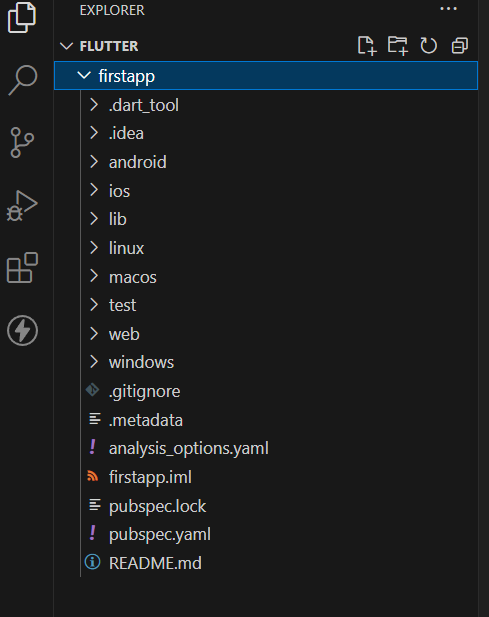Click New Folder icon in explorer header
Viewport: 489px width, 617px height.
398,46
